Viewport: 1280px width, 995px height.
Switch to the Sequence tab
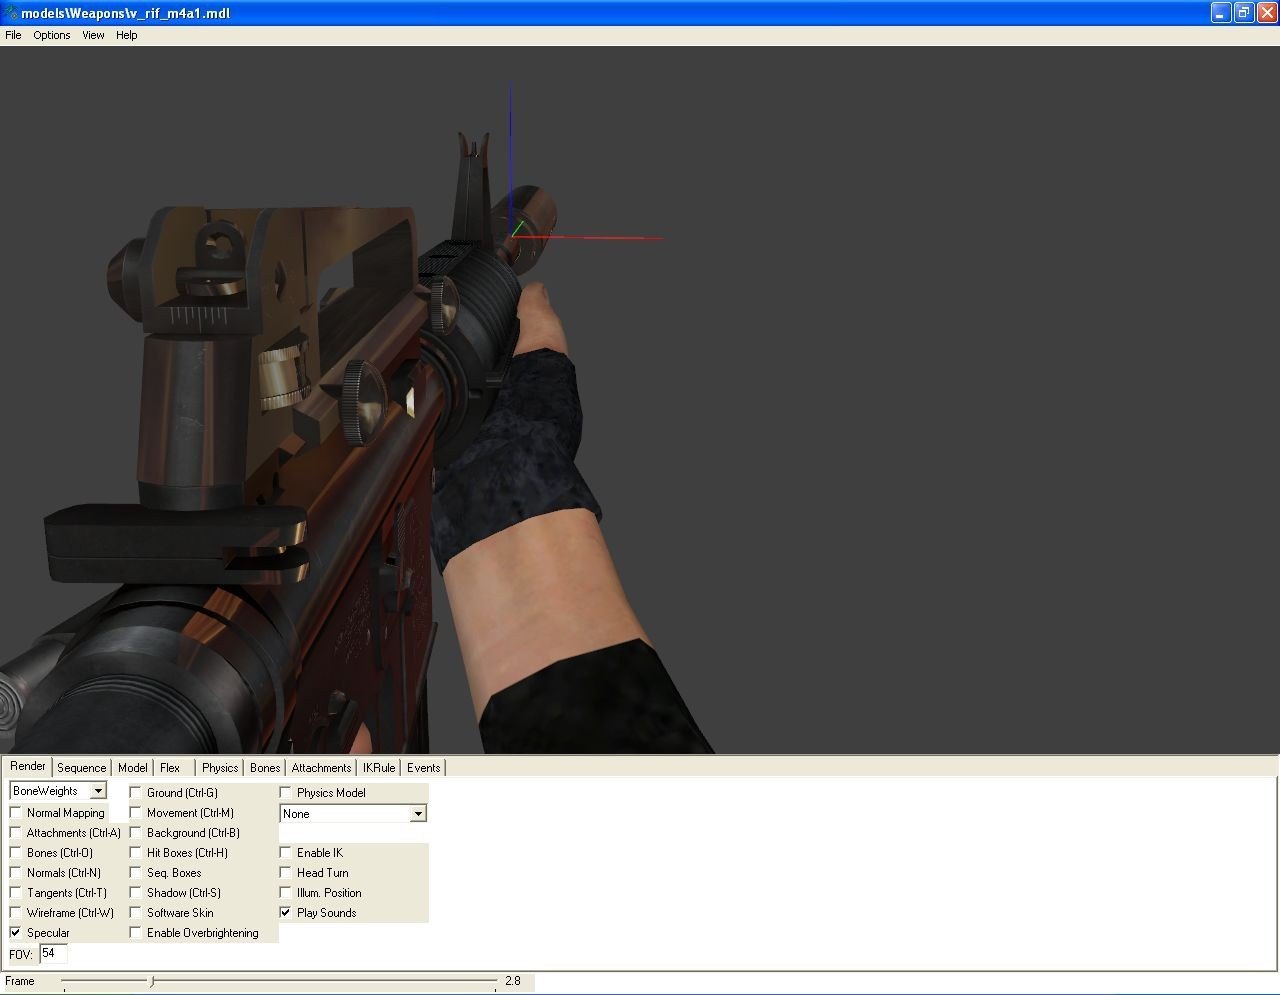coord(81,768)
